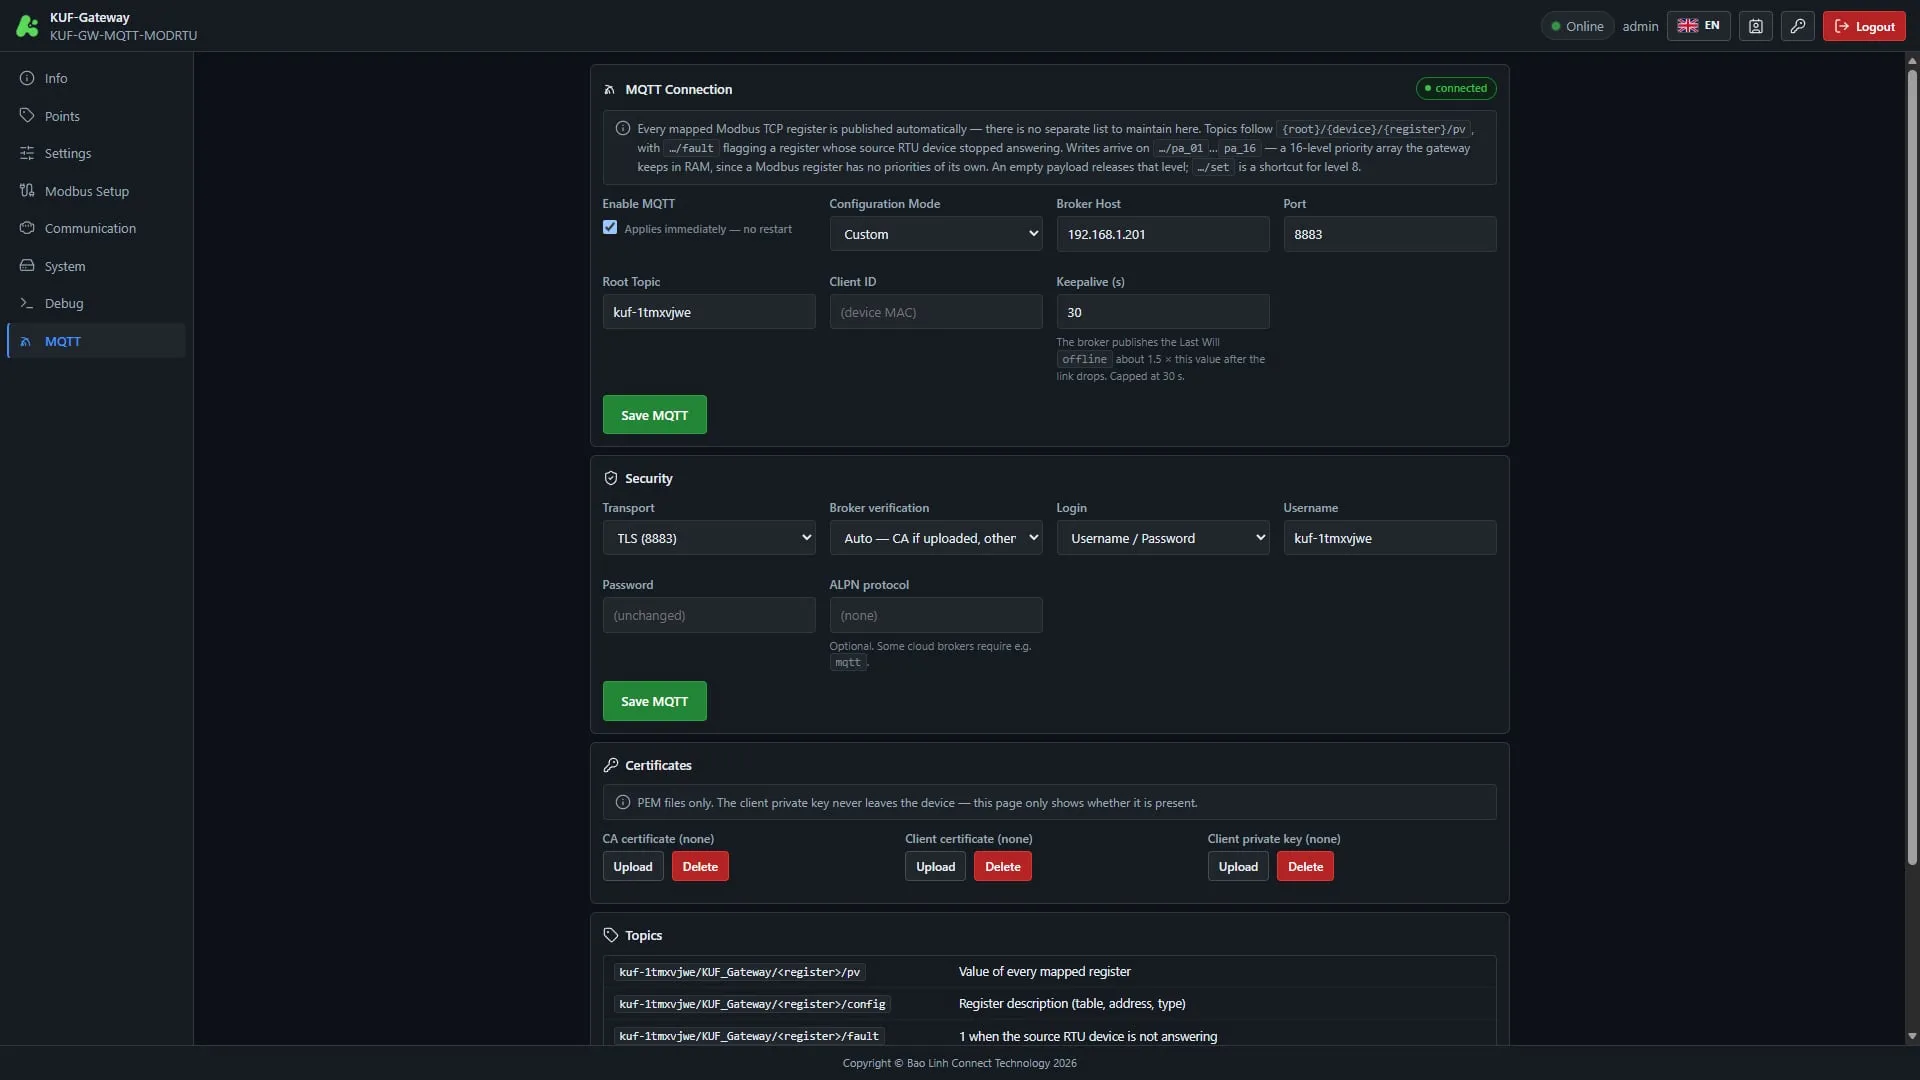The height and width of the screenshot is (1080, 1920).
Task: Focus the Client ID field
Action: (x=936, y=312)
